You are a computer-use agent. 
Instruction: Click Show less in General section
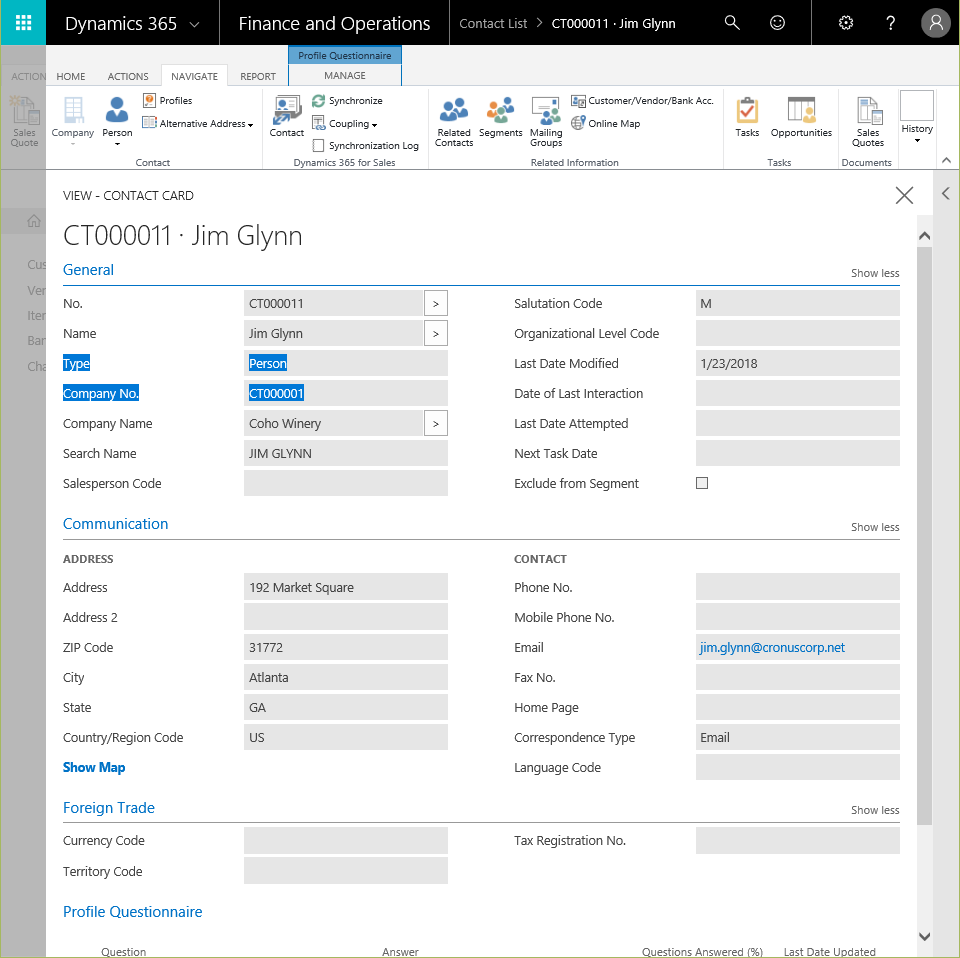click(x=874, y=273)
